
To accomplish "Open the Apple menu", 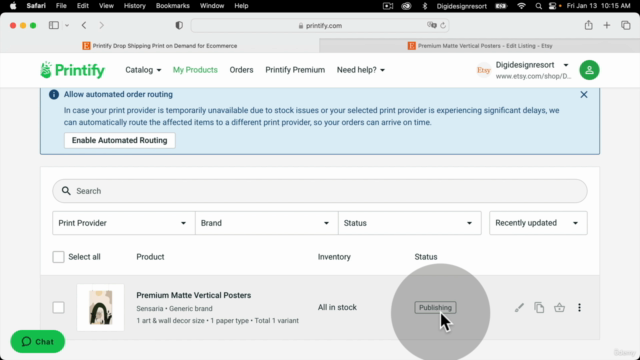I will pyautogui.click(x=13, y=6).
